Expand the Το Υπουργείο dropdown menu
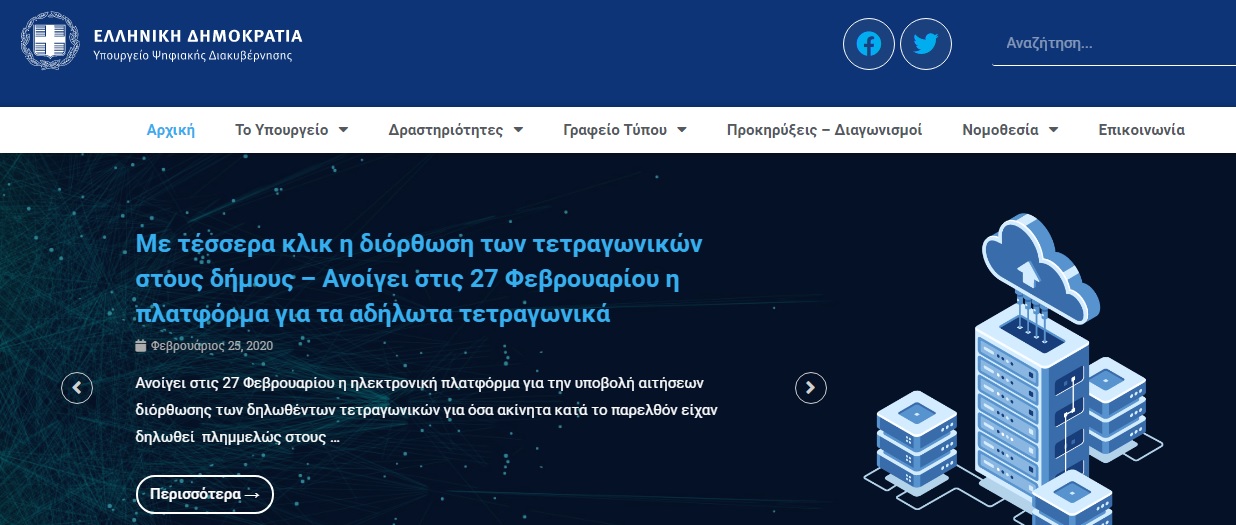This screenshot has height=525, width=1236. point(291,130)
